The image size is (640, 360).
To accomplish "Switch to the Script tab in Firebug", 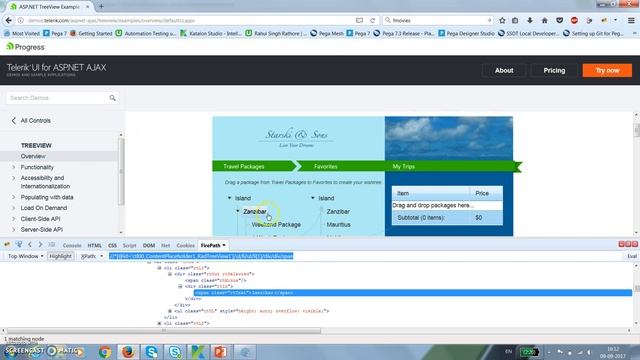I will pos(129,245).
